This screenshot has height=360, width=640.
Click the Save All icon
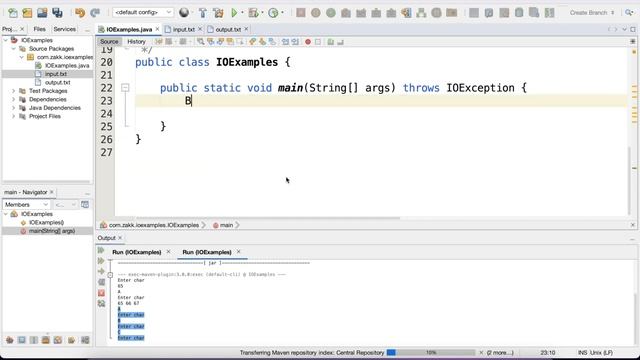click(57, 13)
